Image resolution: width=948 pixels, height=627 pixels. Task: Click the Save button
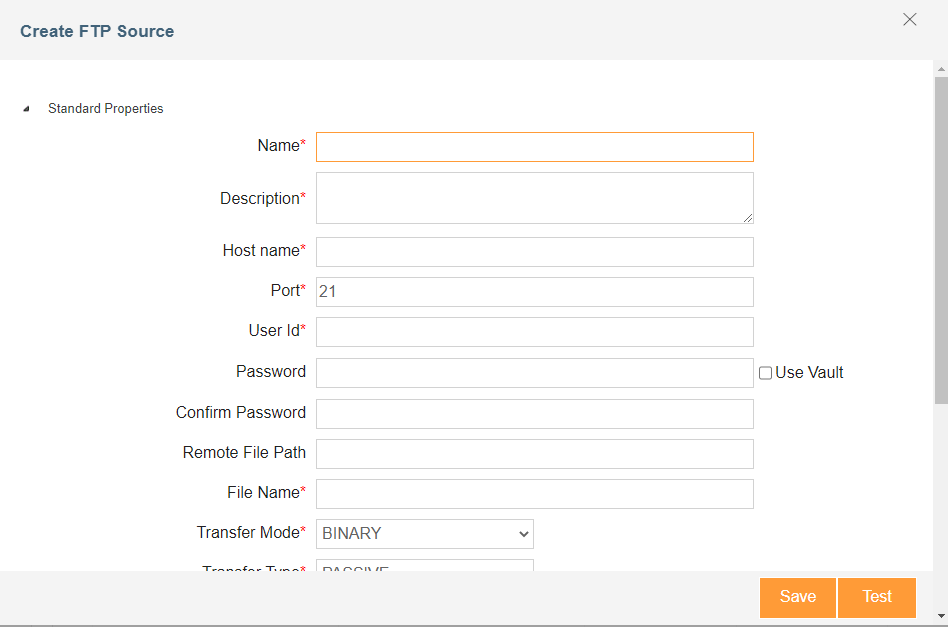click(x=797, y=597)
